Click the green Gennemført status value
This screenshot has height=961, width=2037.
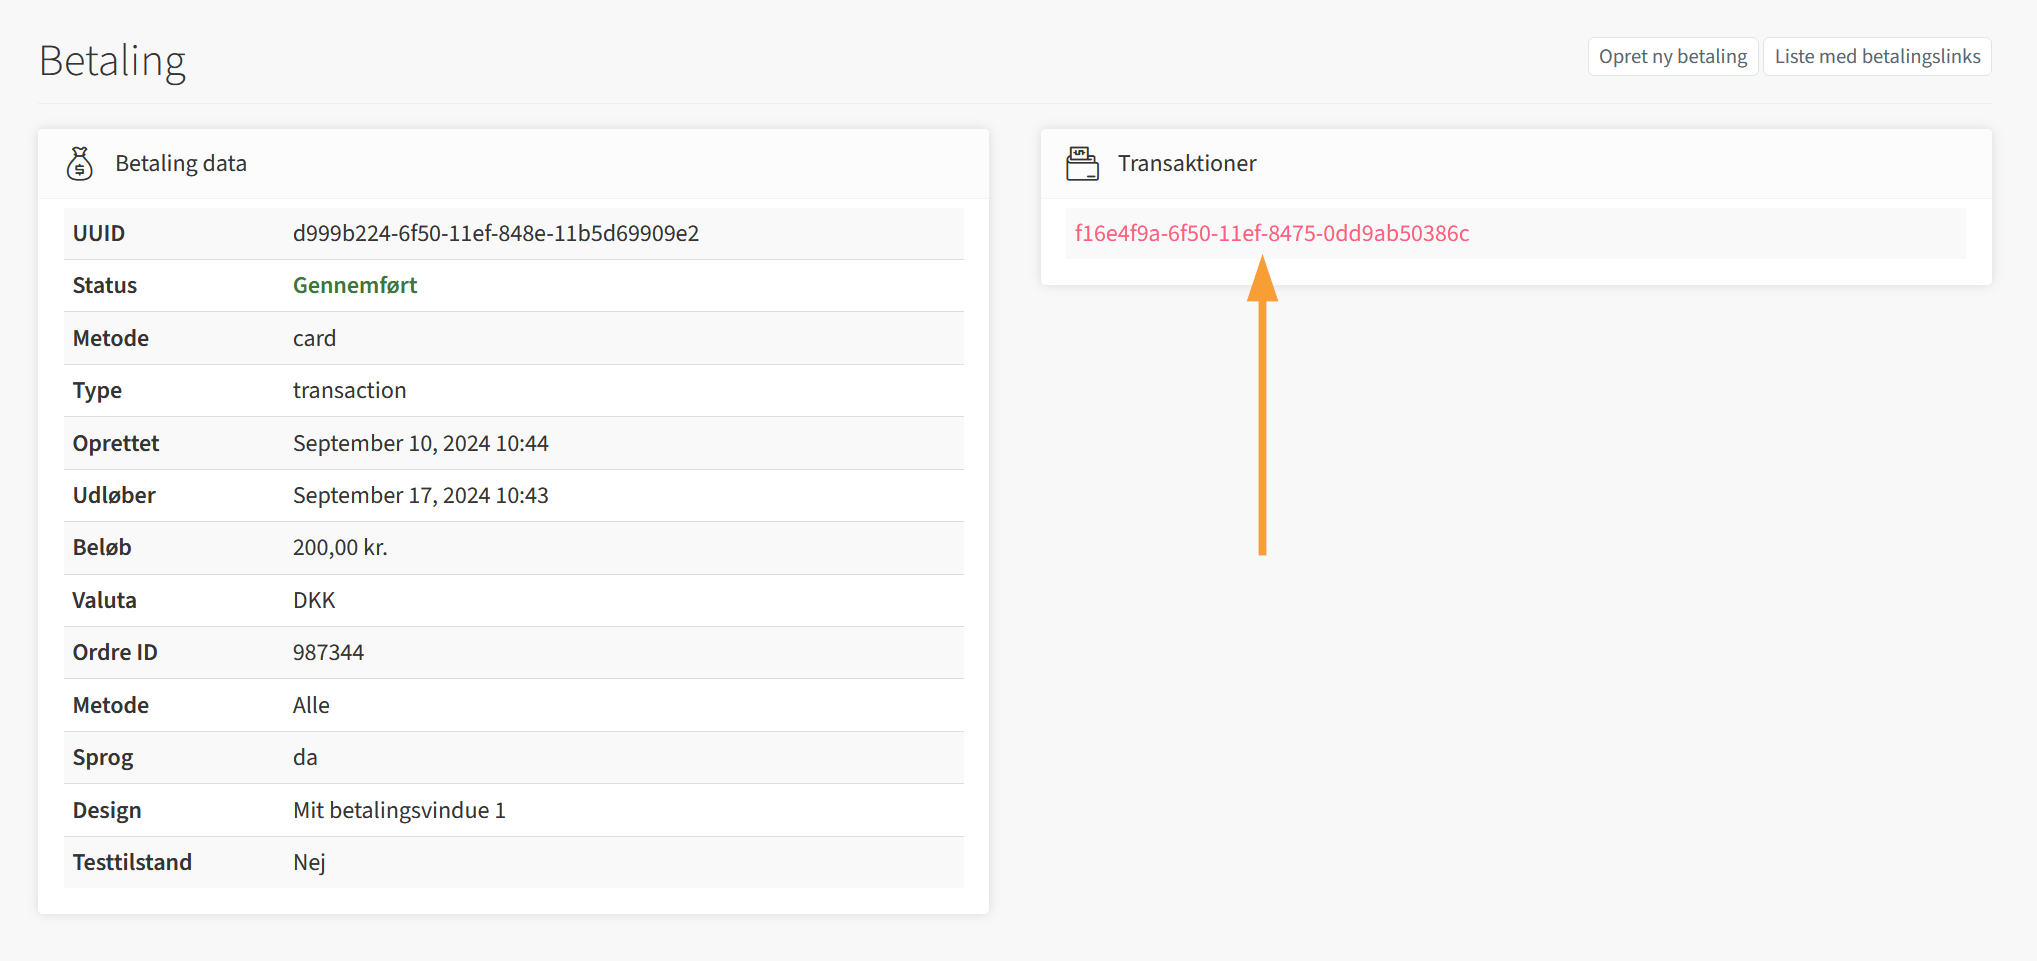[x=355, y=285]
